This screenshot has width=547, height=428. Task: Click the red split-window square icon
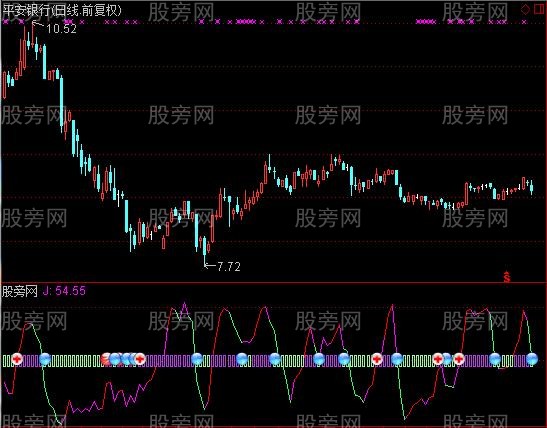[539, 9]
